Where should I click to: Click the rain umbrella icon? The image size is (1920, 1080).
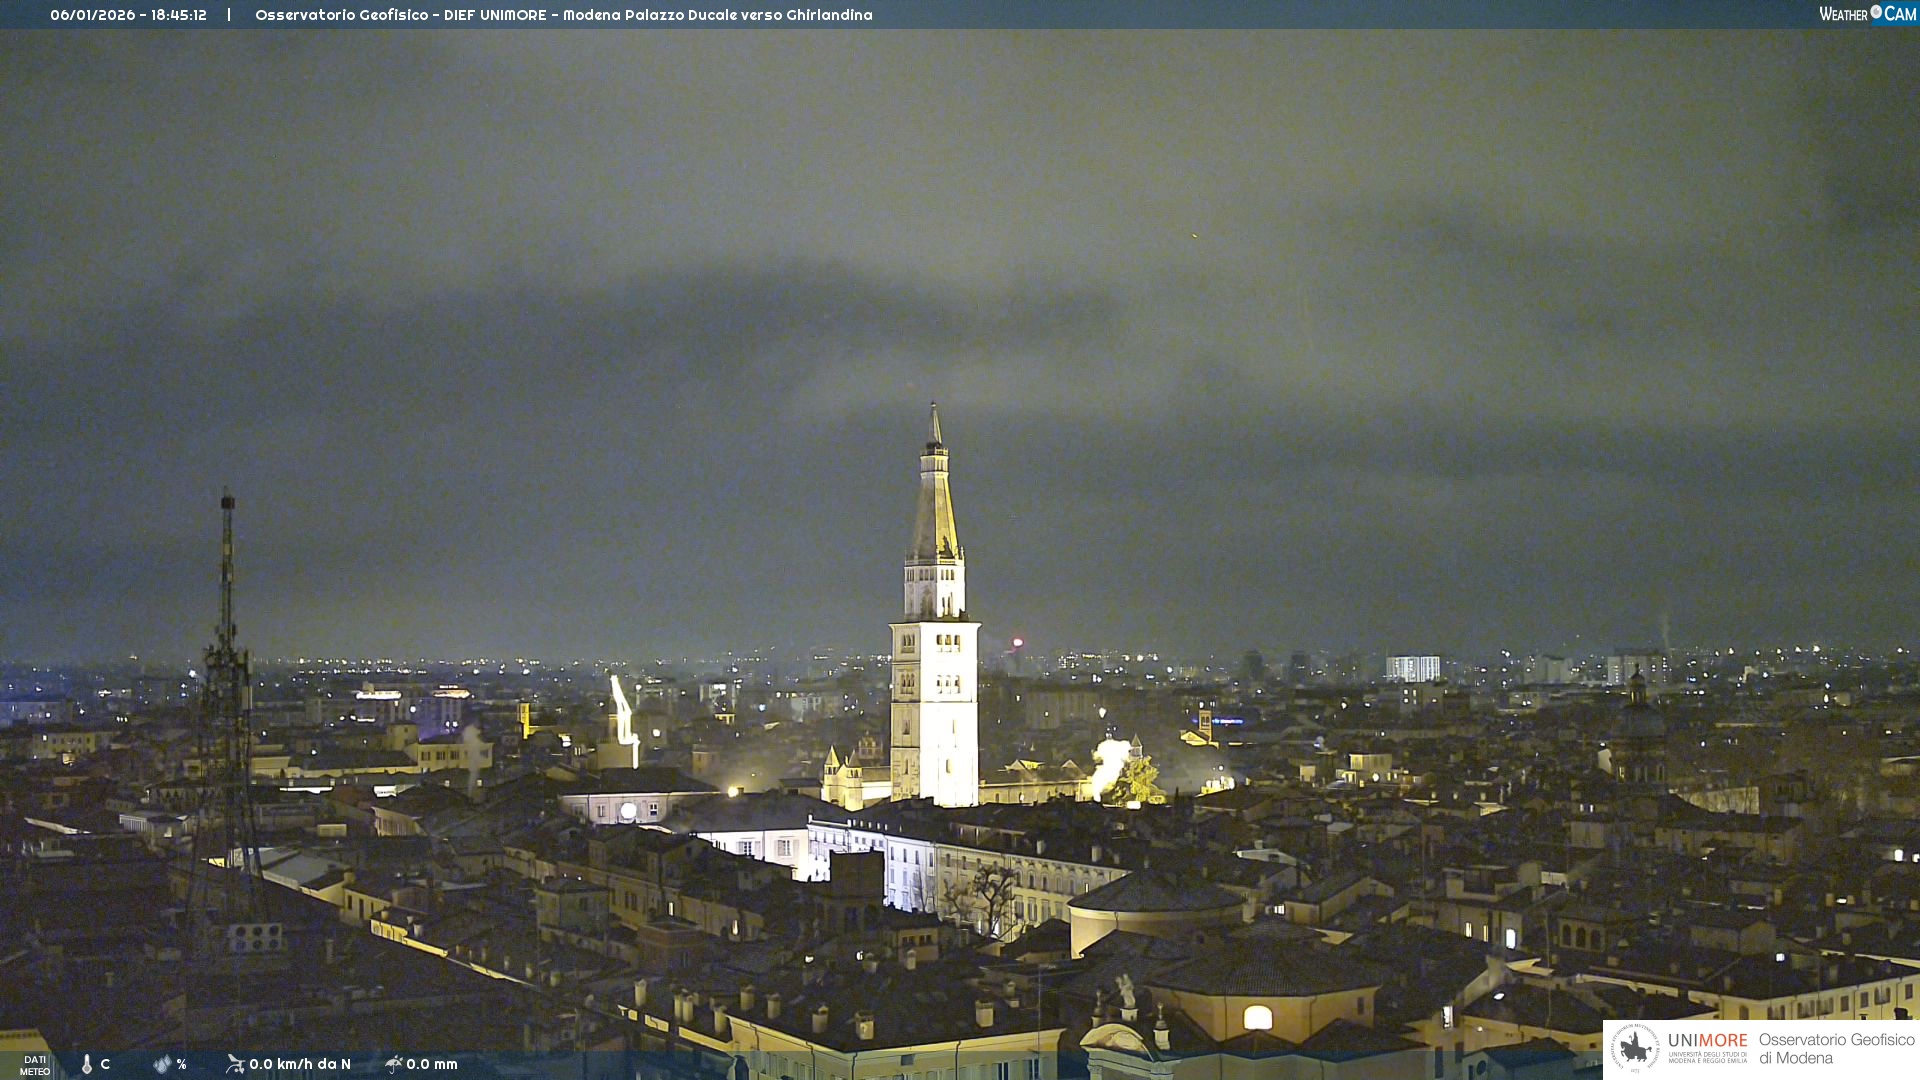pos(393,1064)
